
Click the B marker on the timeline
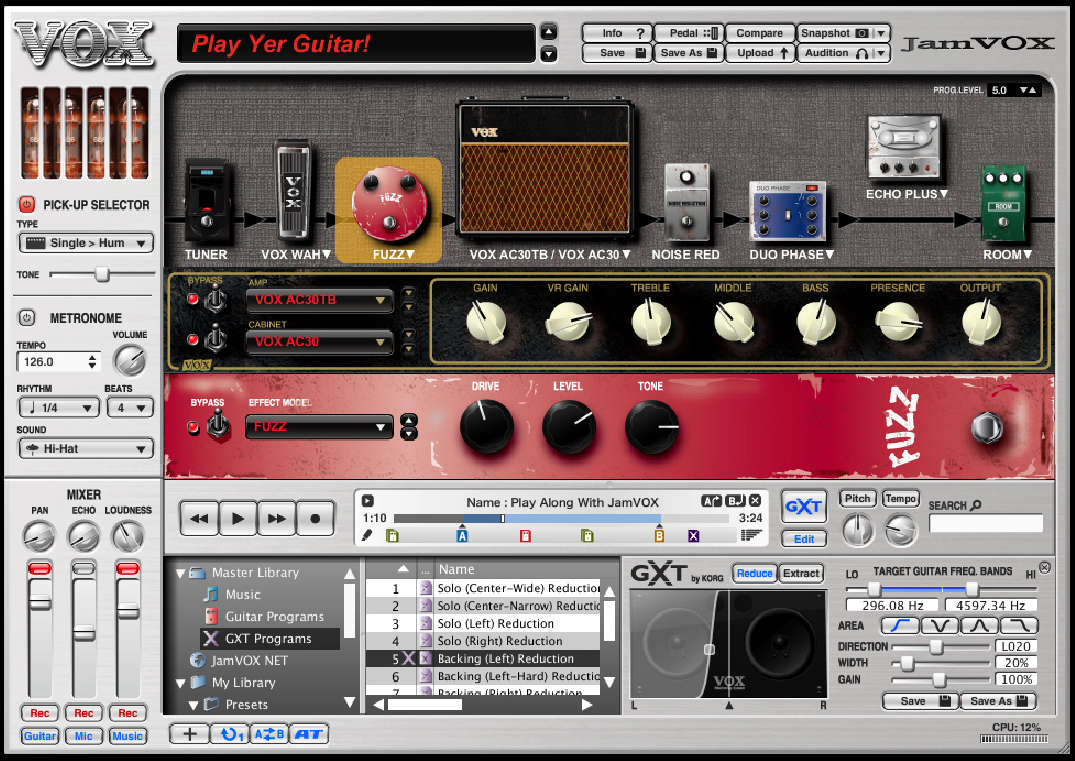click(659, 535)
